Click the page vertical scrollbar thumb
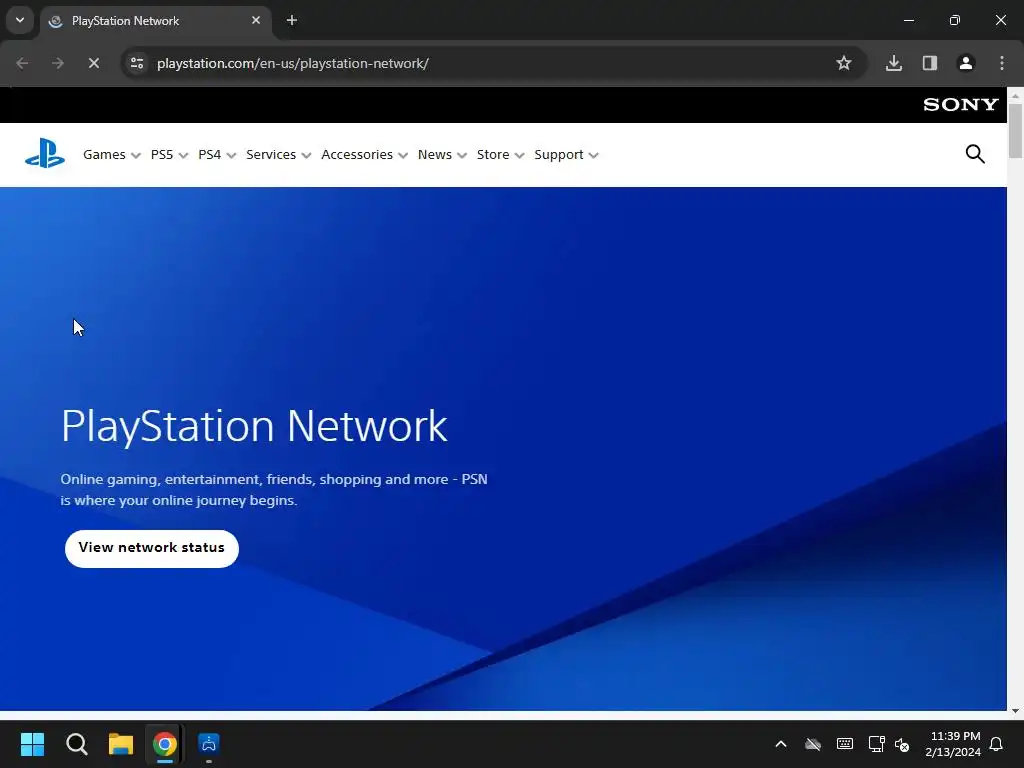The height and width of the screenshot is (768, 1024). click(x=1015, y=130)
